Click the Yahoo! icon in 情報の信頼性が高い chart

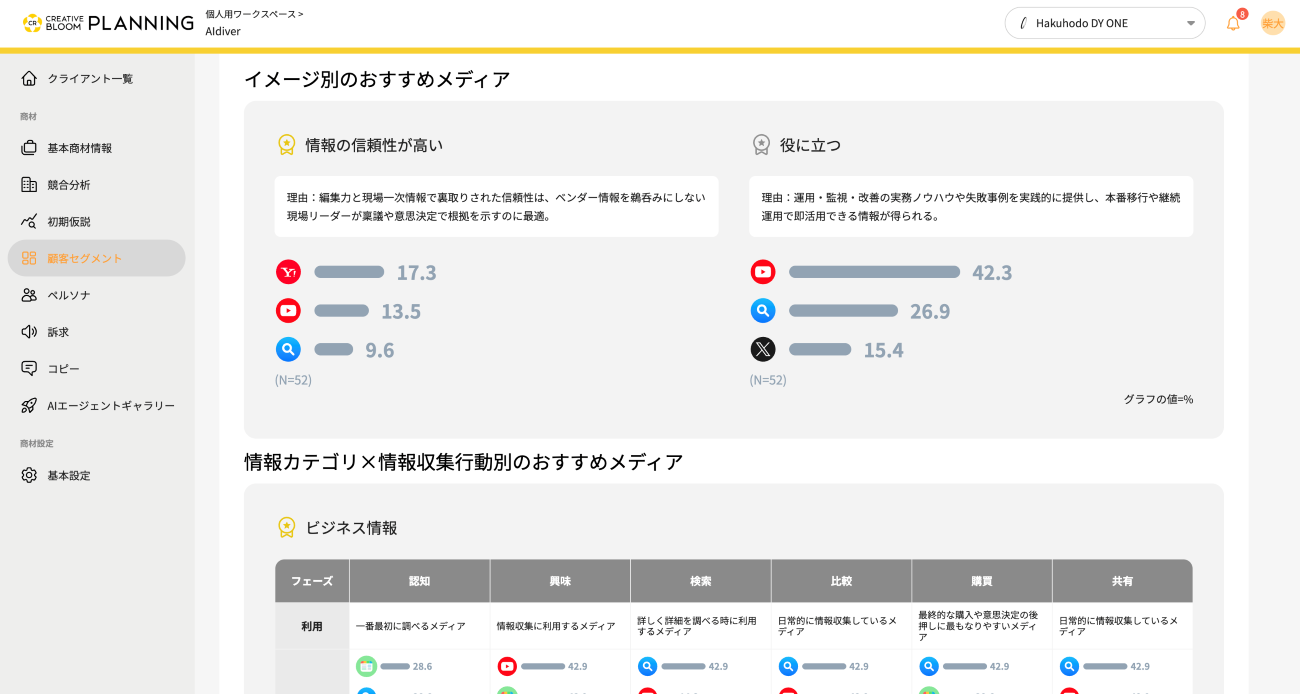tap(288, 271)
